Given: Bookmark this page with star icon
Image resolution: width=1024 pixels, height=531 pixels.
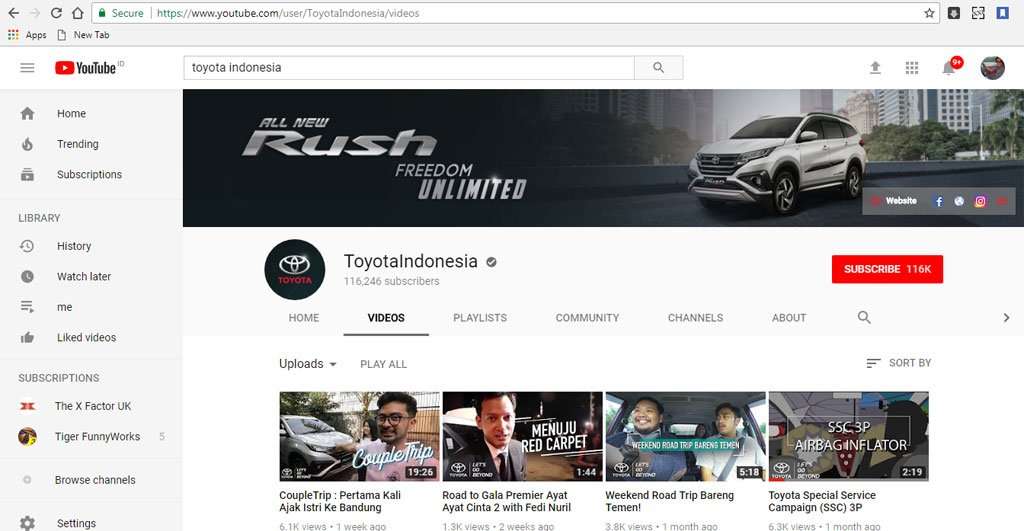Looking at the screenshot, I should (x=929, y=13).
